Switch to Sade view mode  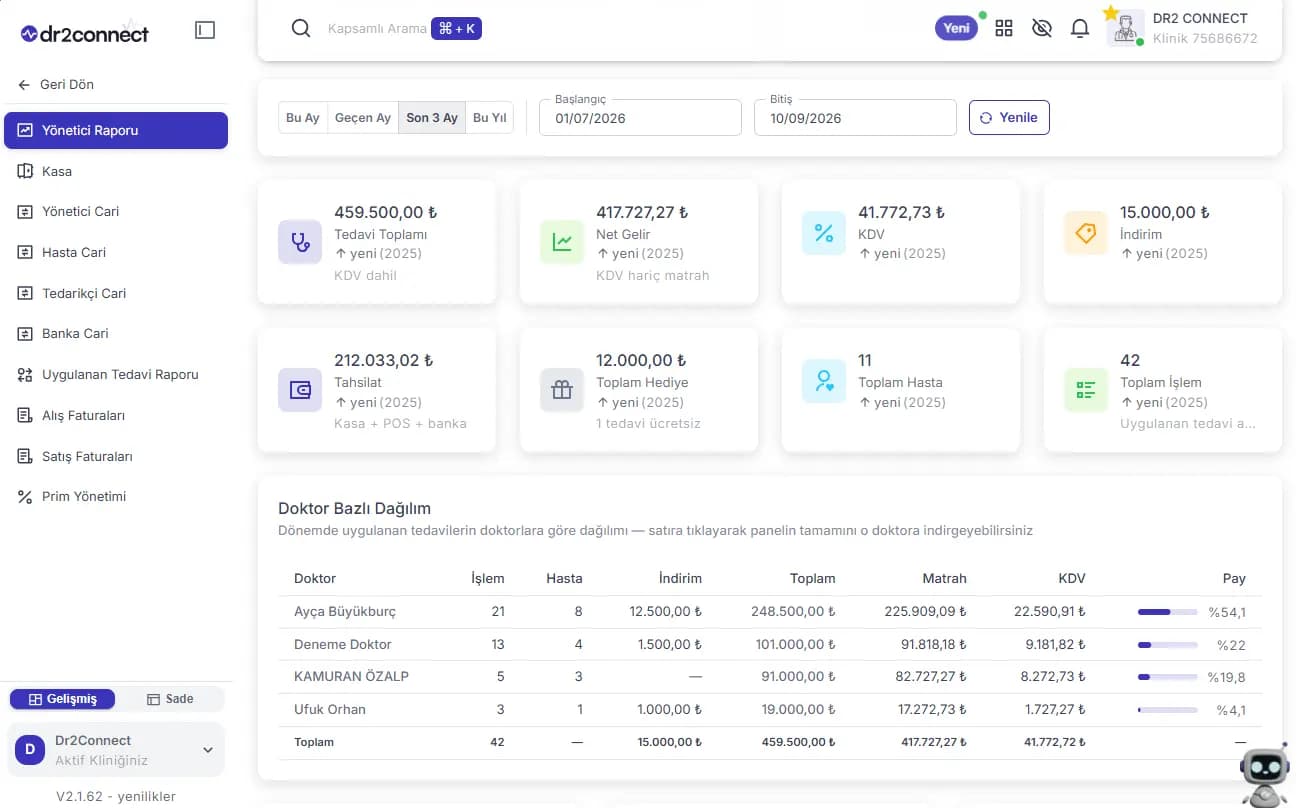(170, 699)
